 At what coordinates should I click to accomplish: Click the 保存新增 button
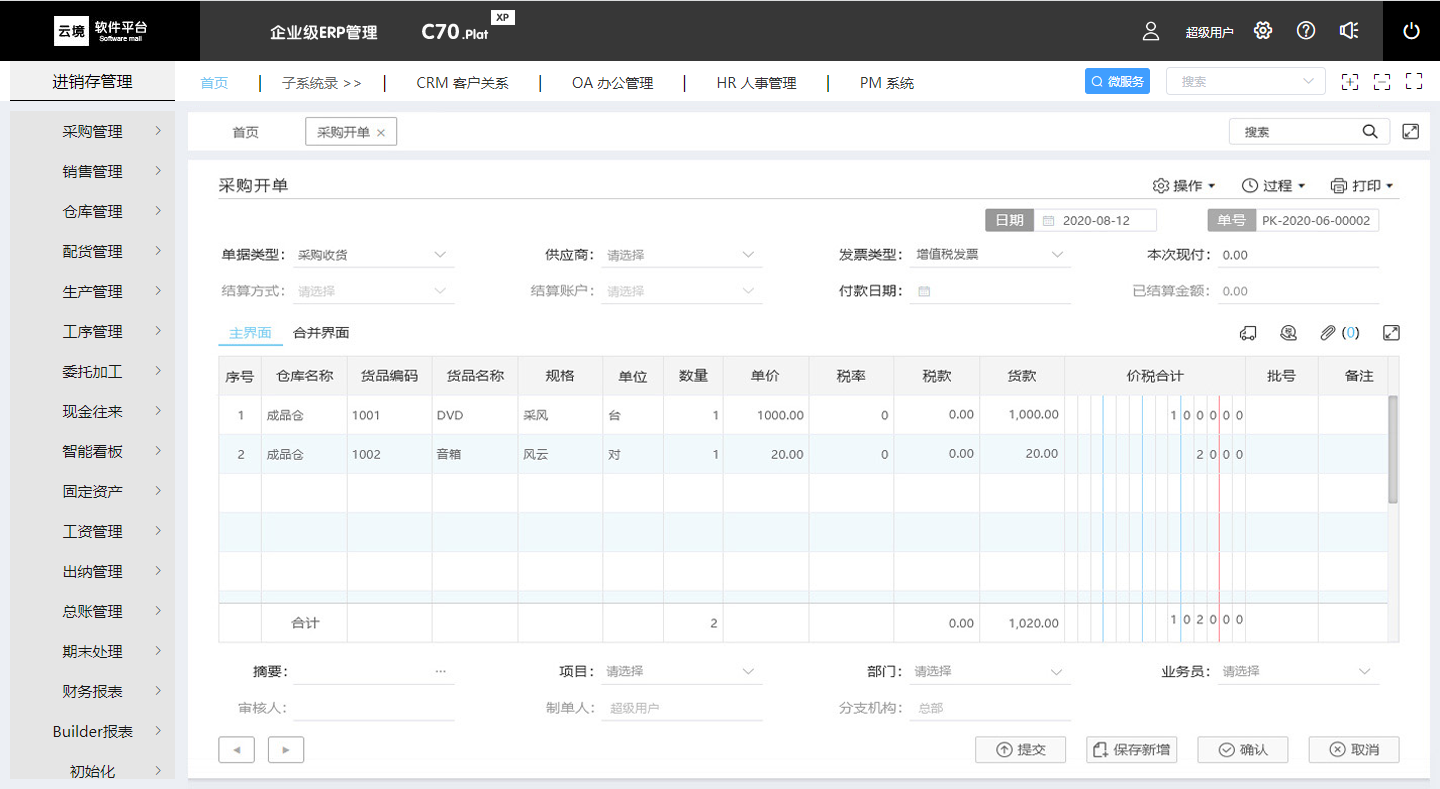pyautogui.click(x=1131, y=750)
